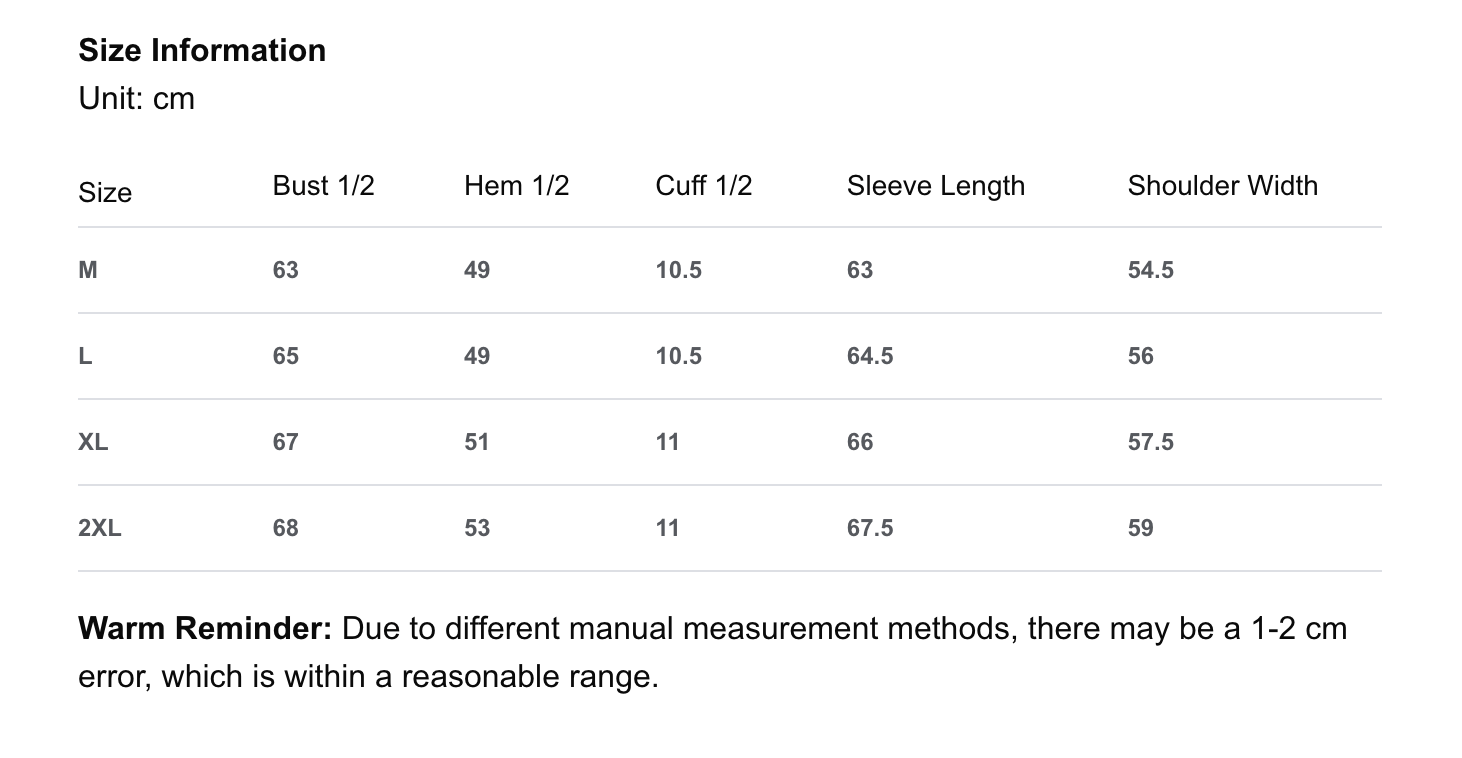Click the L size row label
The image size is (1462, 758).
point(85,356)
